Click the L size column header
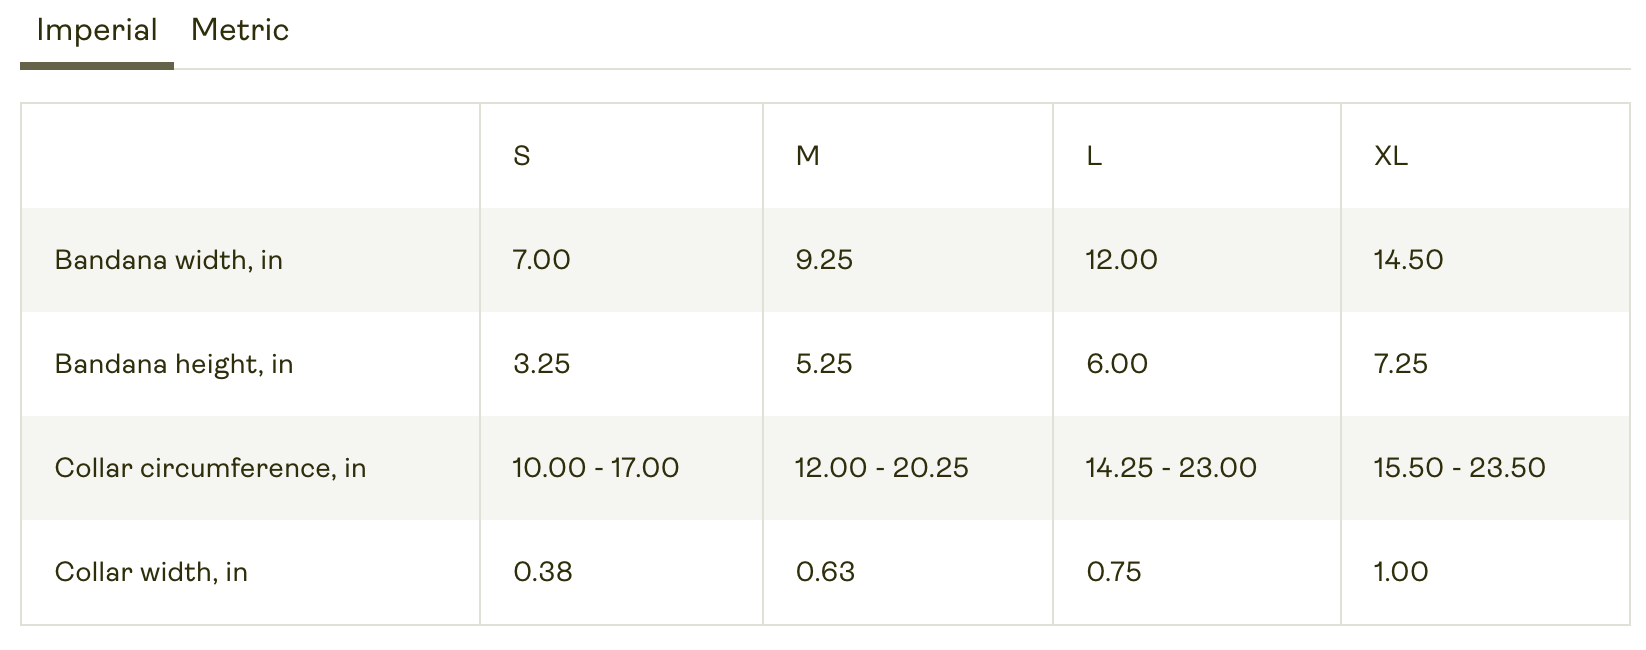Viewport: 1646px width, 650px height. 1094,156
